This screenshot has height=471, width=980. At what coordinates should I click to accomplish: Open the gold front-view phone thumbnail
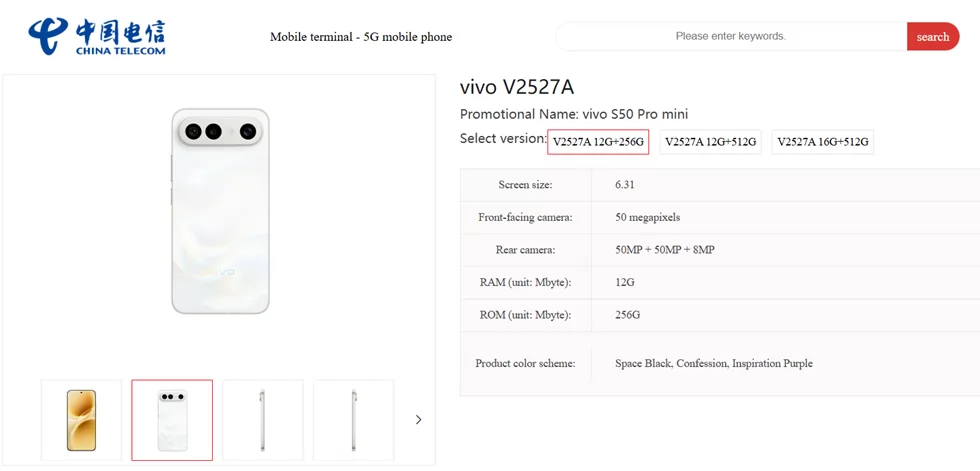pos(81,420)
